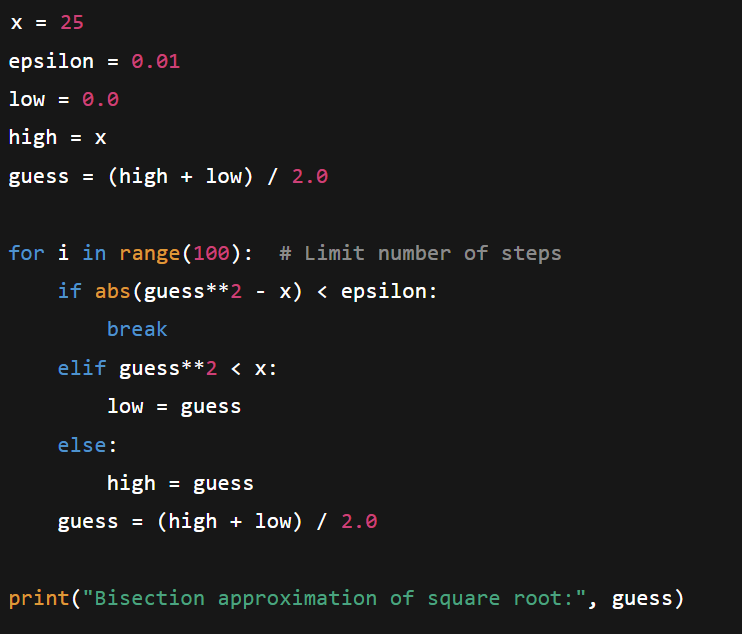This screenshot has width=742, height=634.
Task: Click the first "guess = (high + low)" line
Action: pyautogui.click(x=168, y=177)
